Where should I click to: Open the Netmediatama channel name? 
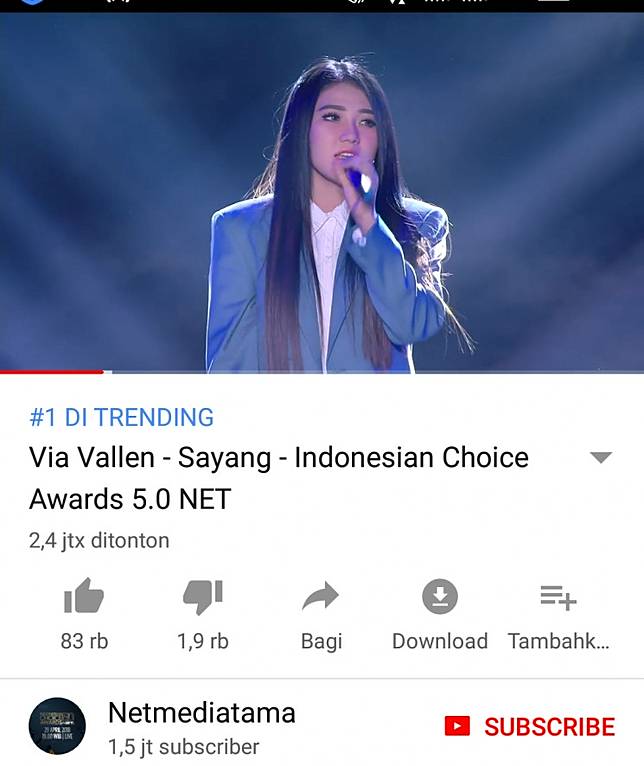click(202, 713)
